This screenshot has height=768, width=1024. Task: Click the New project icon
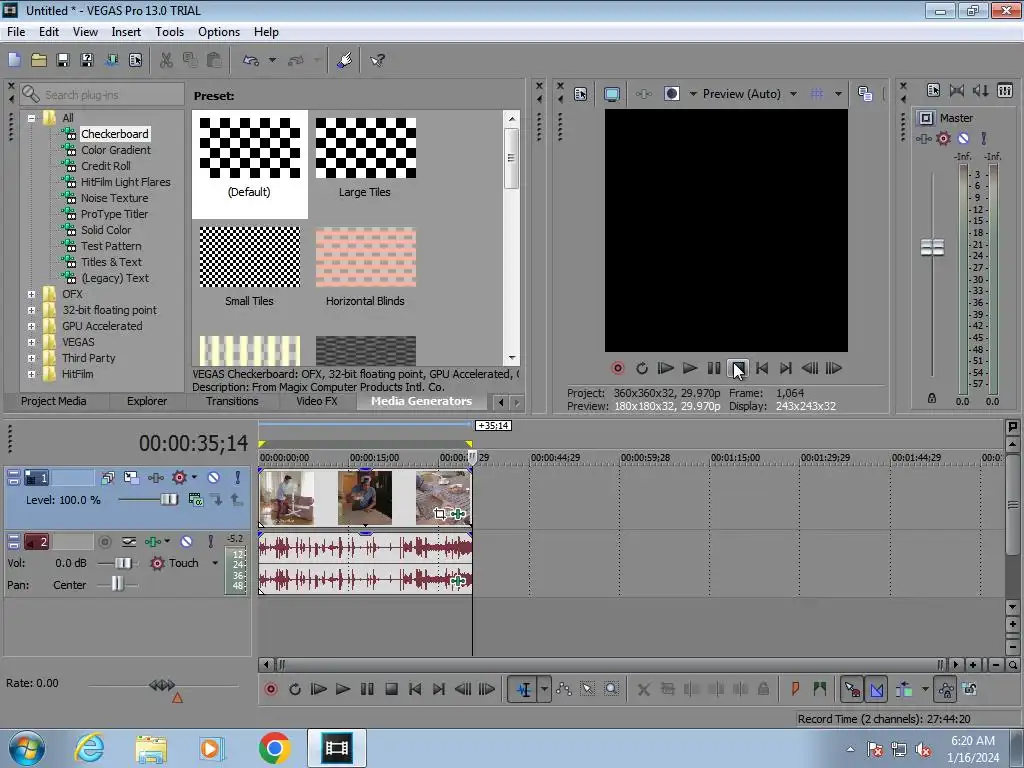[14, 61]
